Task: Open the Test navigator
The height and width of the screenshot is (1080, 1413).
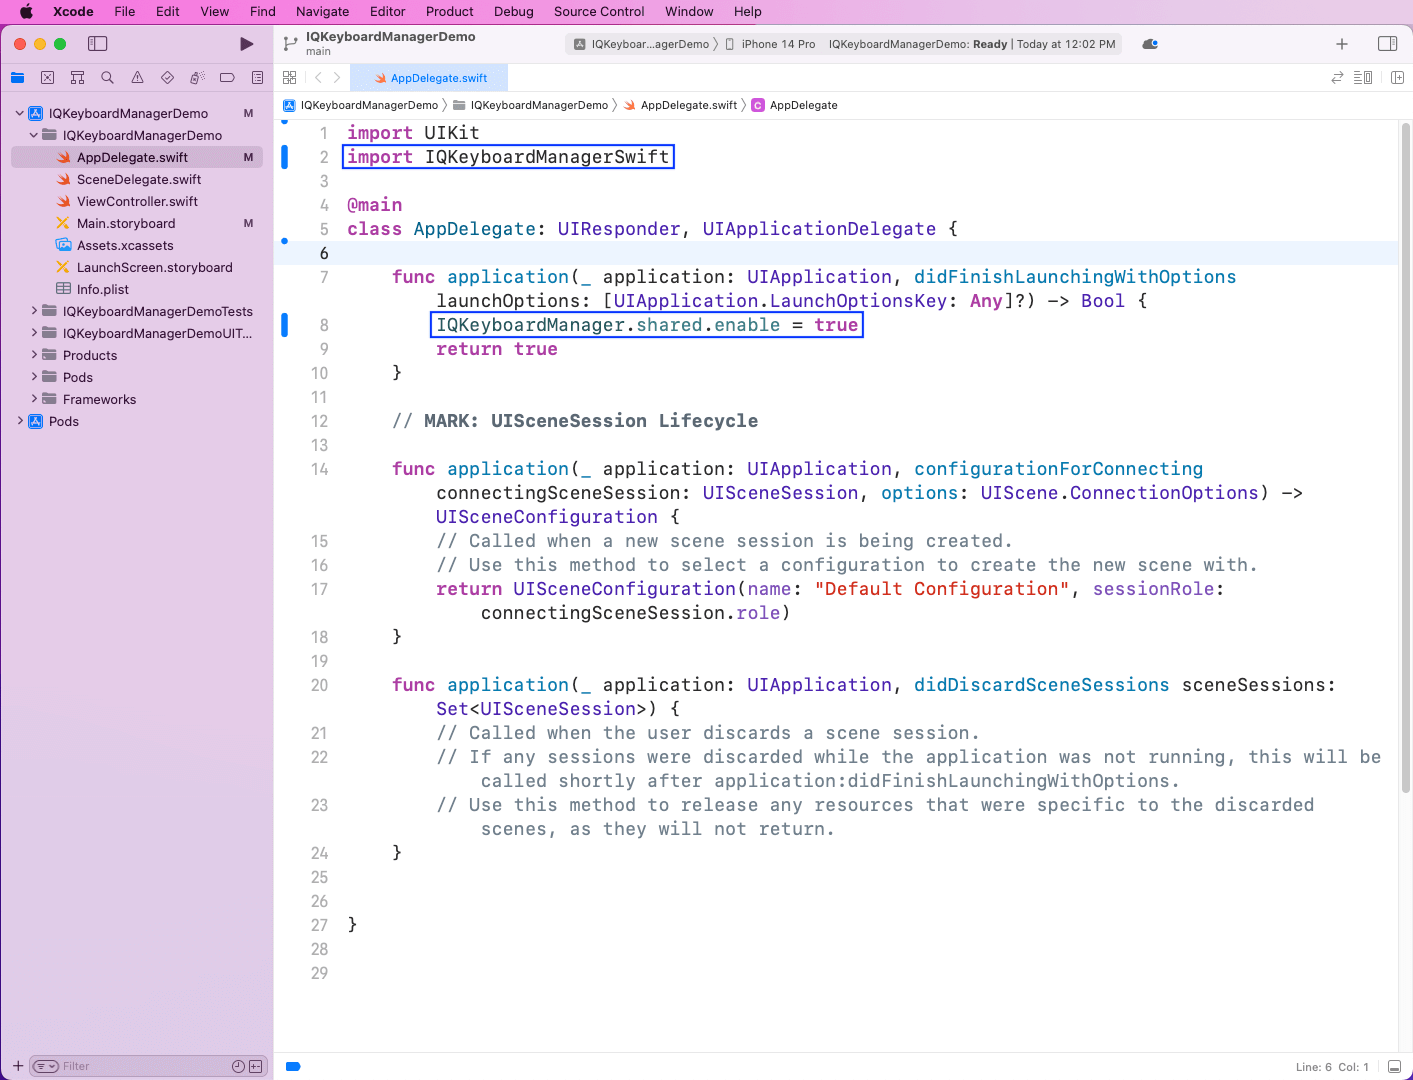Action: click(x=167, y=77)
